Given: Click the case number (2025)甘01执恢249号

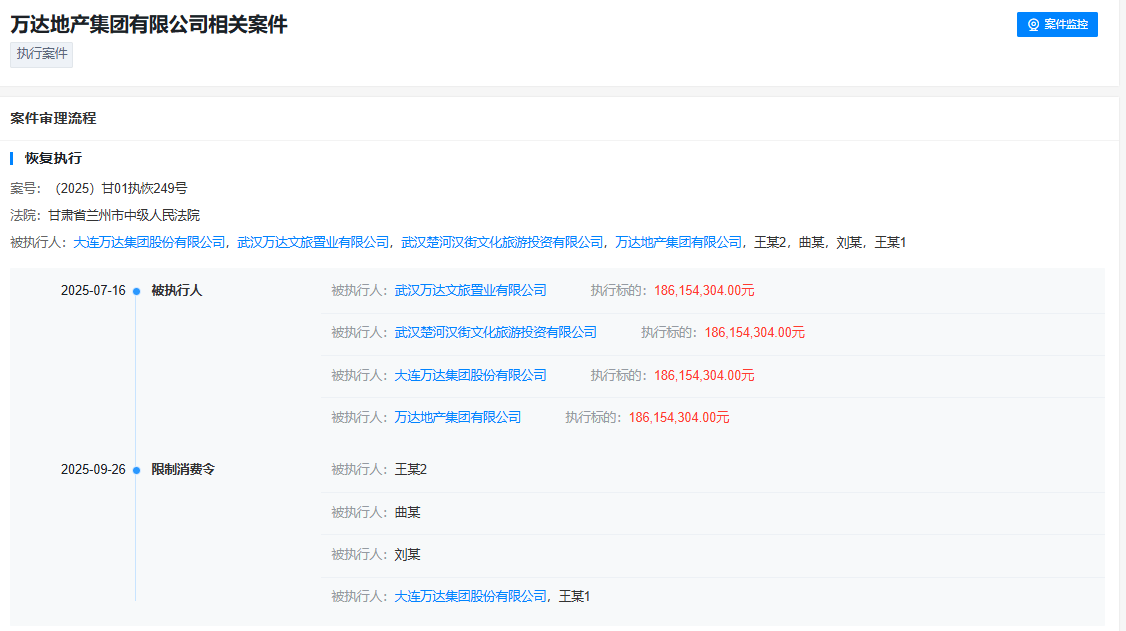Looking at the screenshot, I should click(x=120, y=188).
